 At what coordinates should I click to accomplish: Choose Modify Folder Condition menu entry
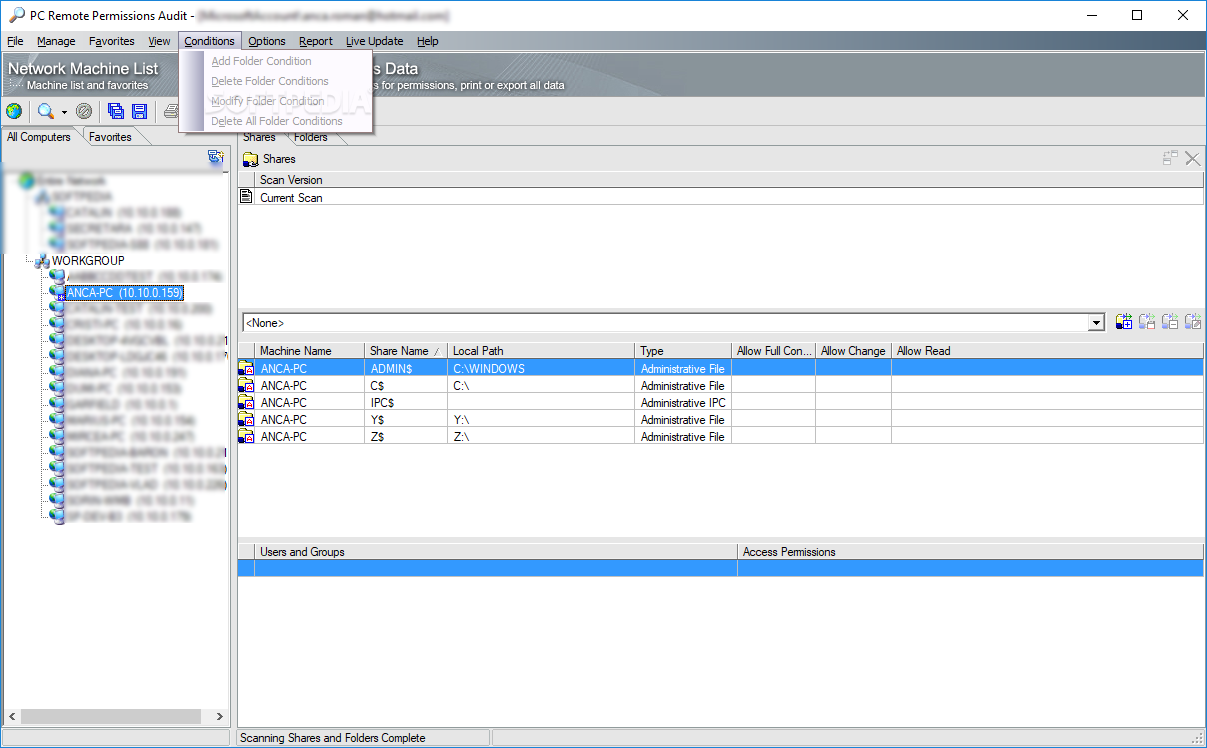point(268,101)
